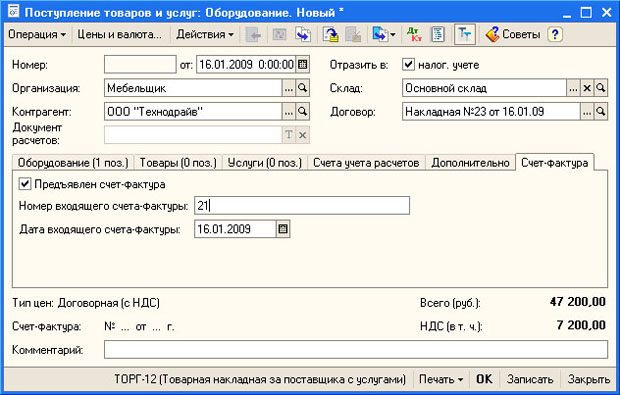Open the Печать dropdown

(x=440, y=379)
